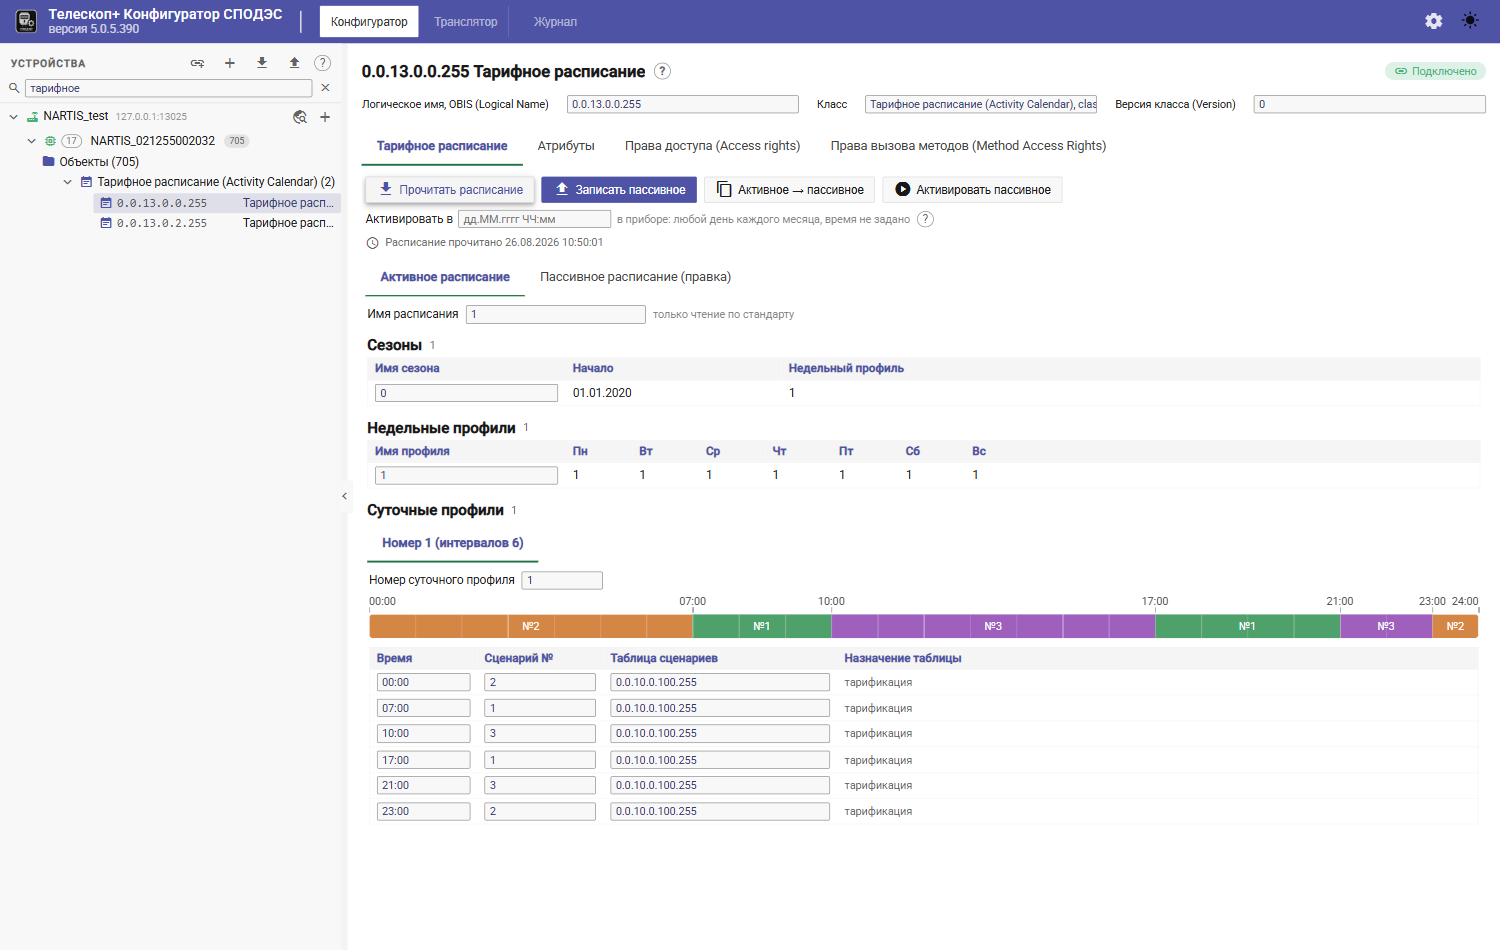The image size is (1500, 950).
Task: Click the green №1 segment between 07:00 and 10:00
Action: click(x=762, y=626)
